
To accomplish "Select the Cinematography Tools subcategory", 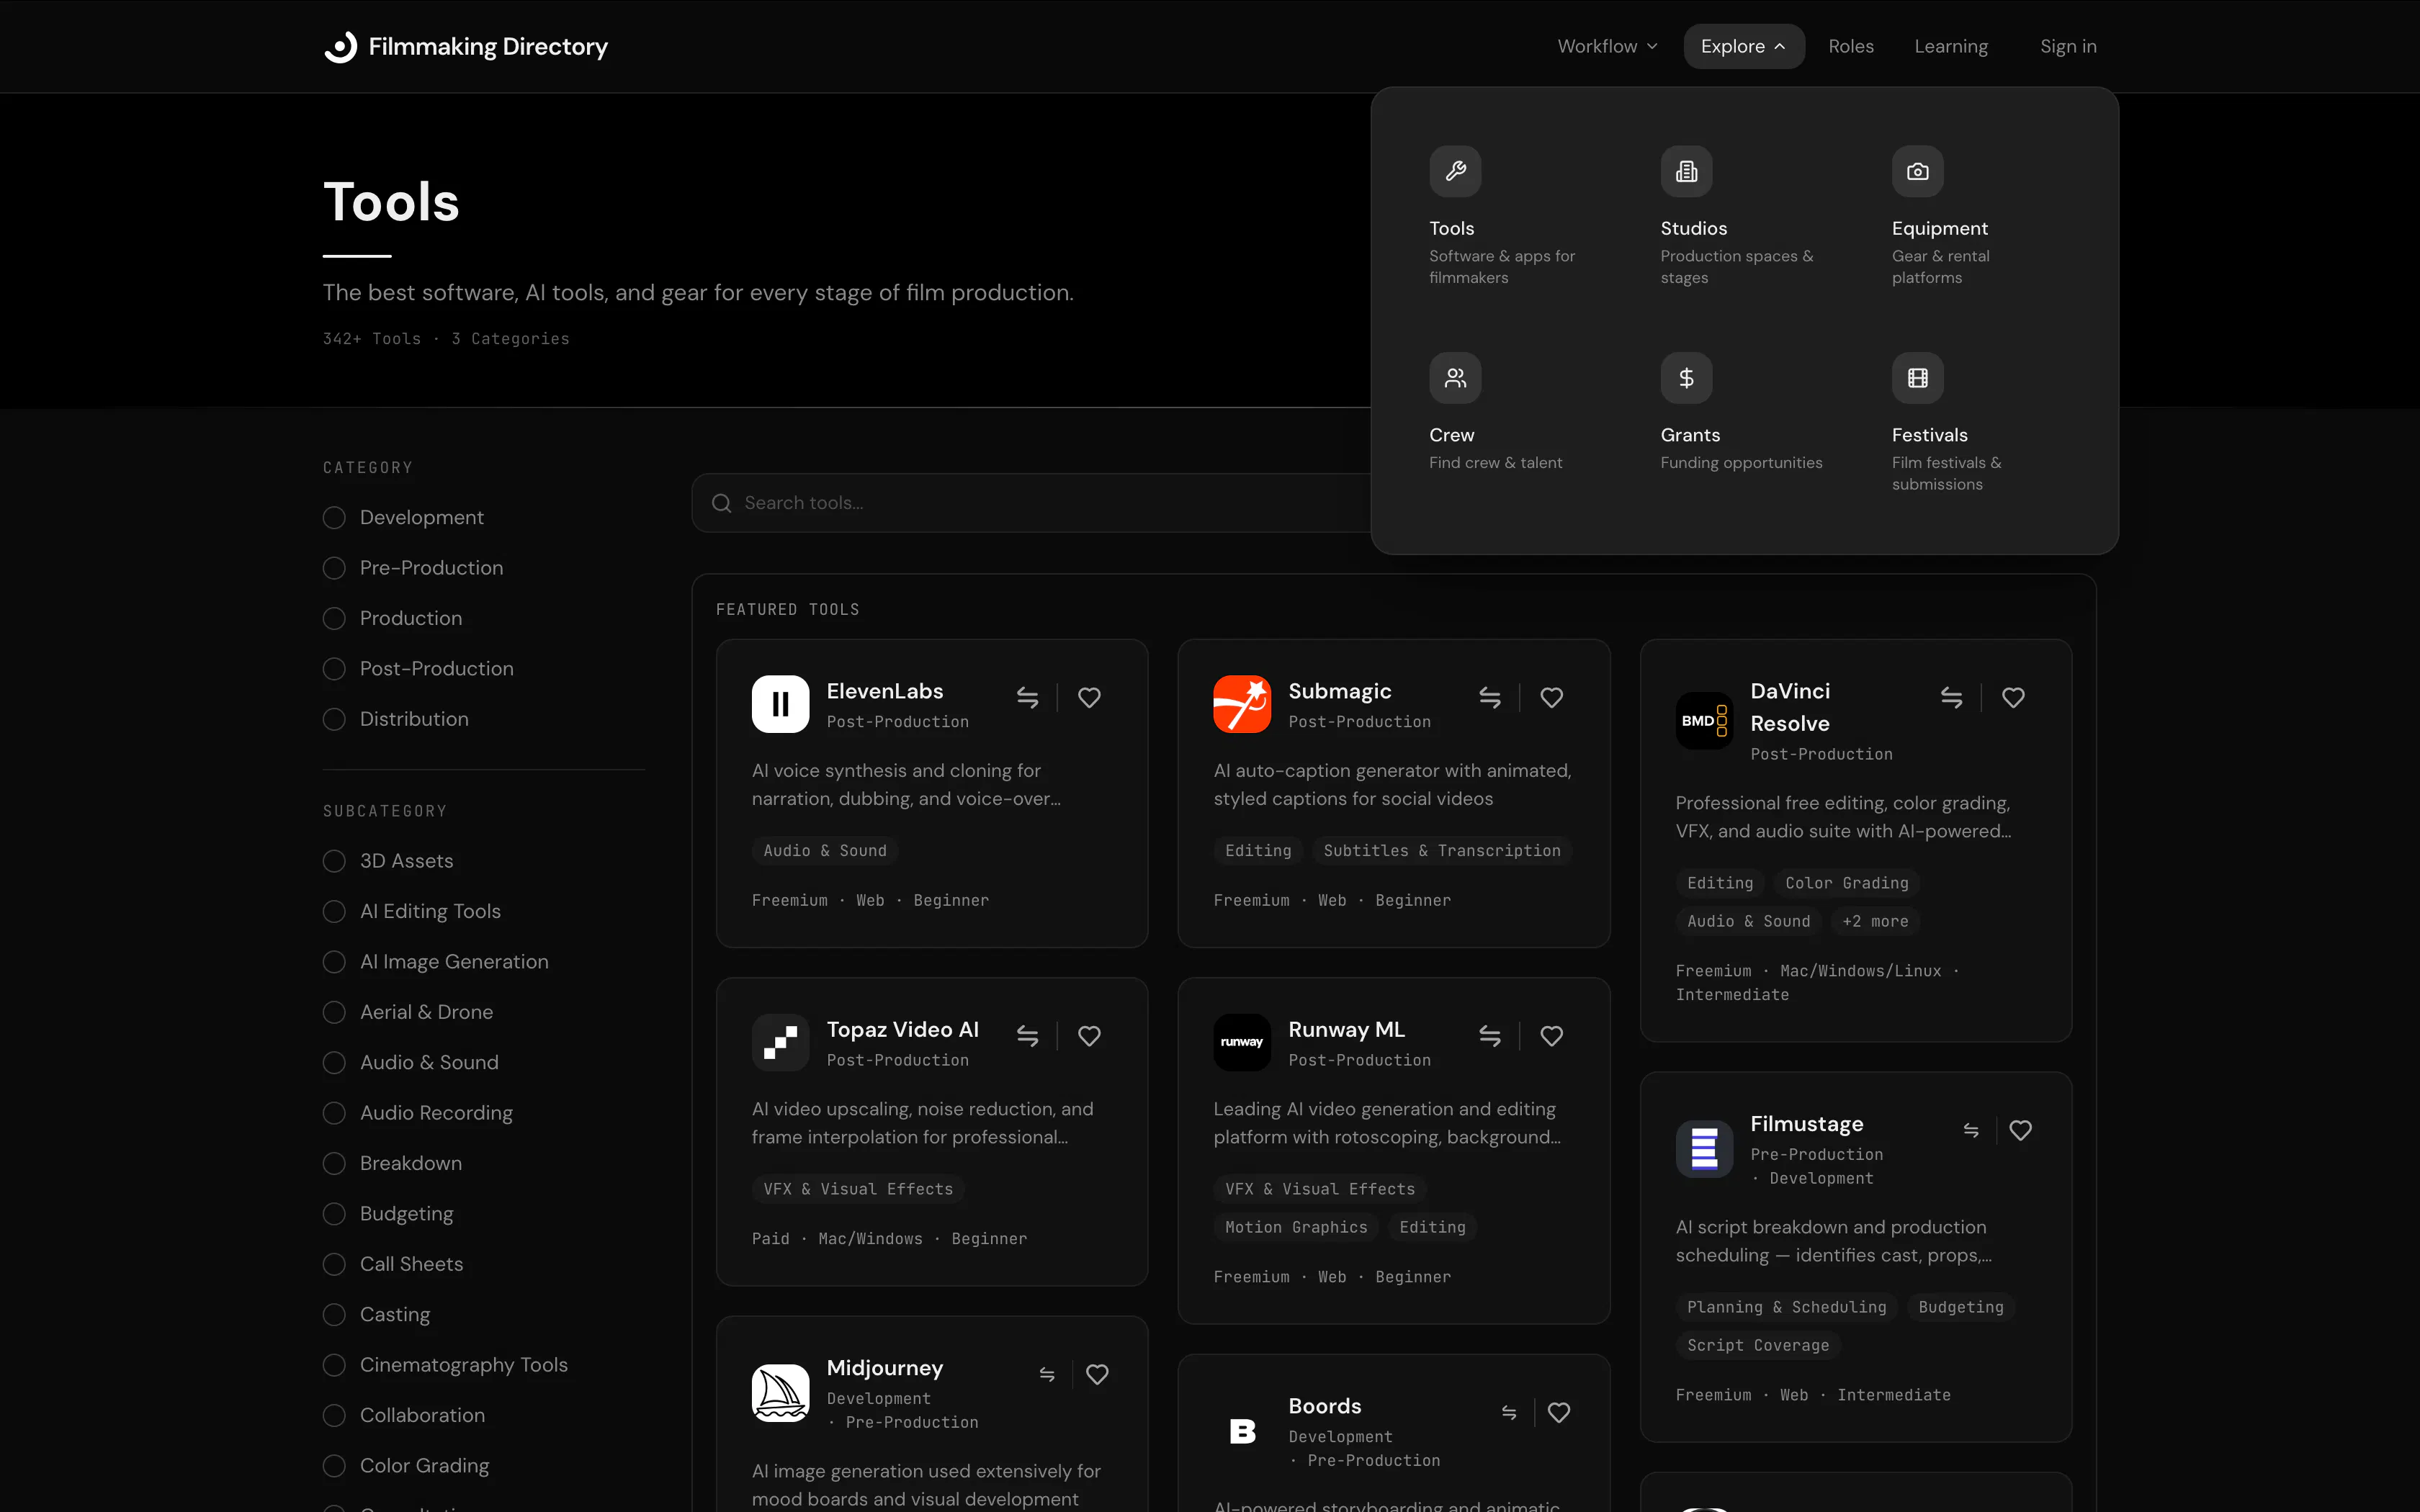I will point(334,1365).
